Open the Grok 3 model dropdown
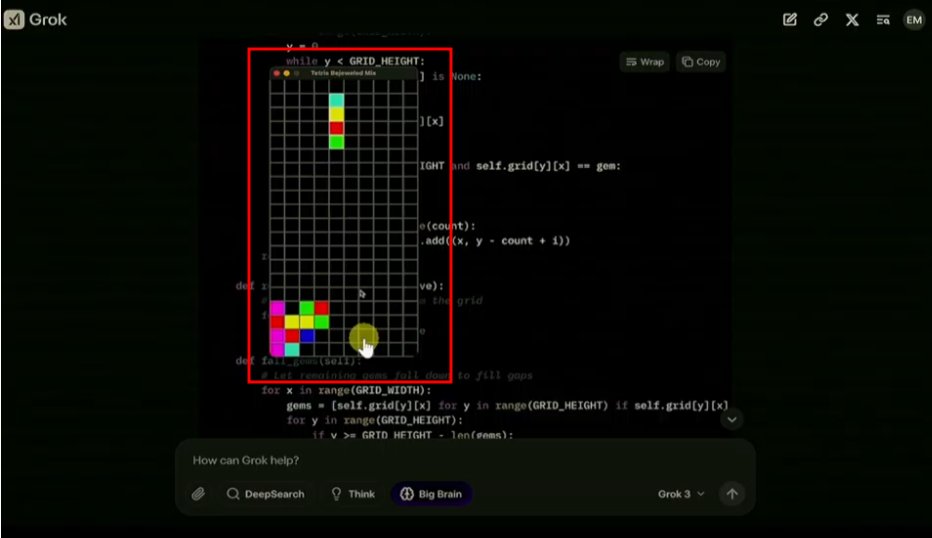 pyautogui.click(x=681, y=494)
